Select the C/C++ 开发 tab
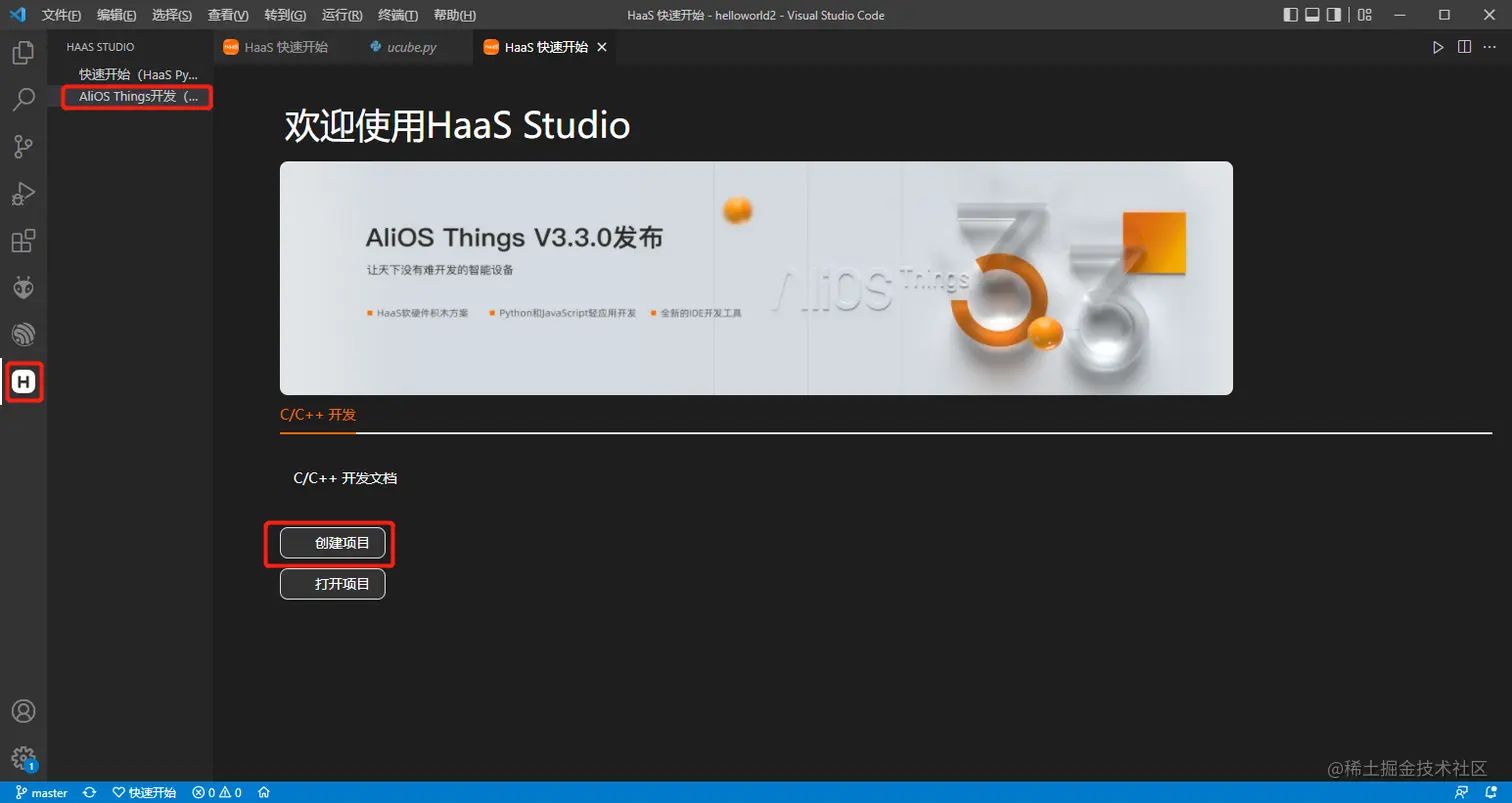 coord(318,414)
